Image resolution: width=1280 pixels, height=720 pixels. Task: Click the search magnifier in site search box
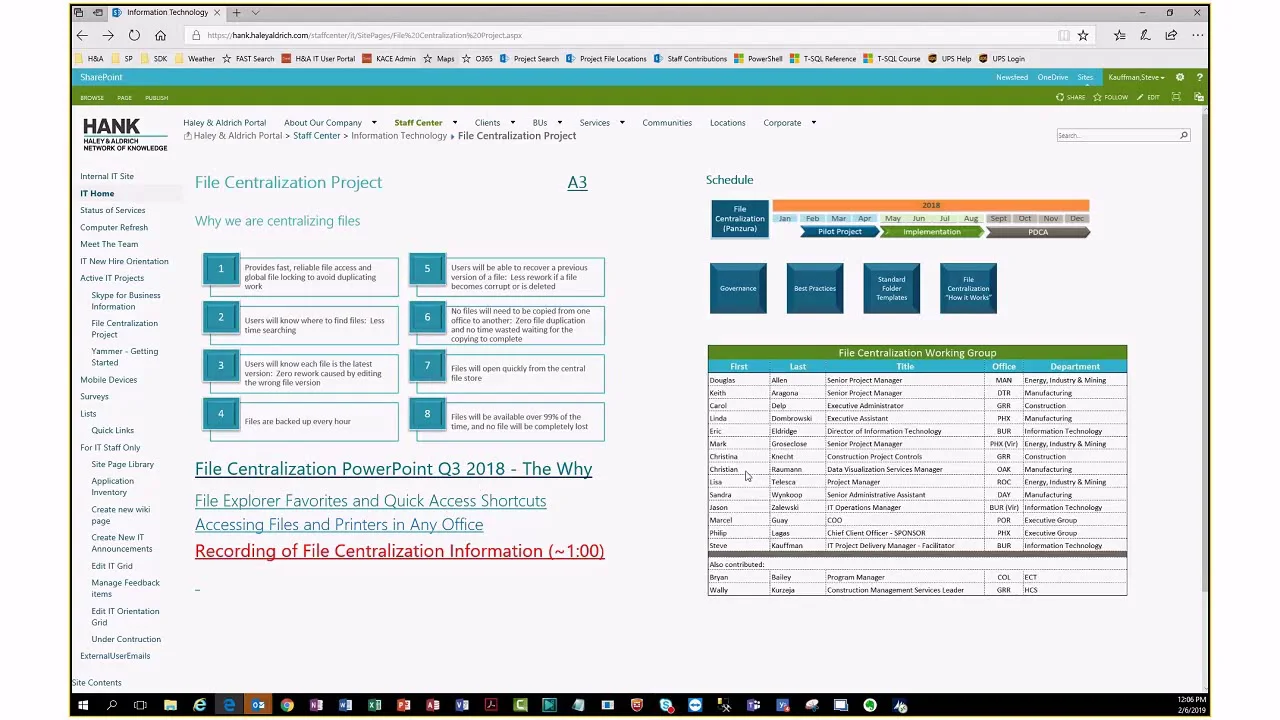coord(1183,135)
